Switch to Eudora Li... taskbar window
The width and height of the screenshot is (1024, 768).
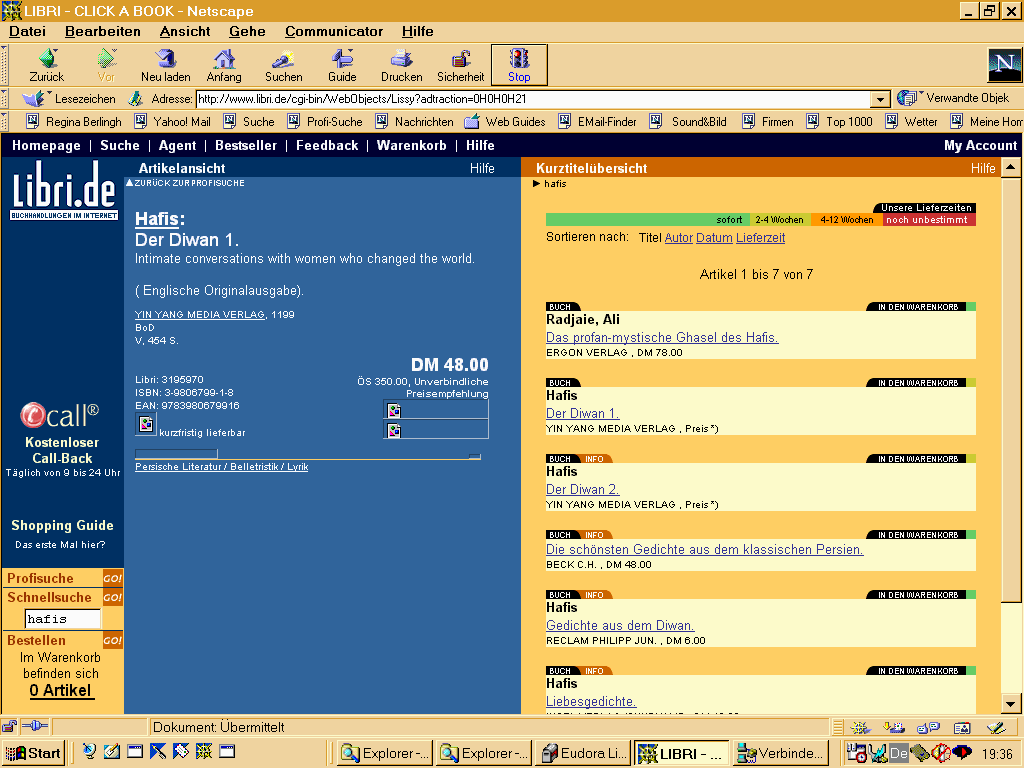[584, 753]
